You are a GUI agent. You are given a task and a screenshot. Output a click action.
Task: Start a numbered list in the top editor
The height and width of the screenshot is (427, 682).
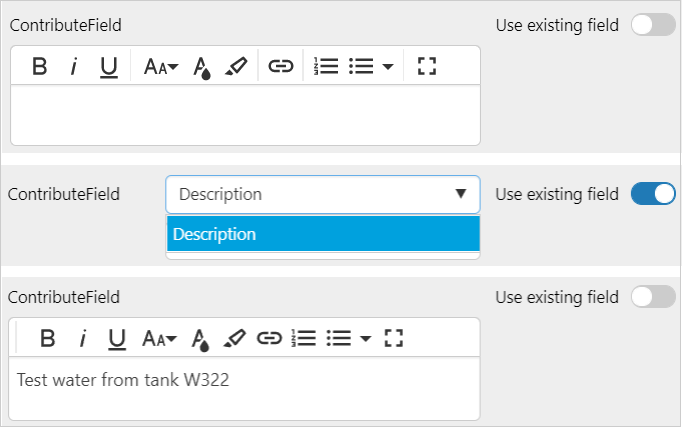326,67
